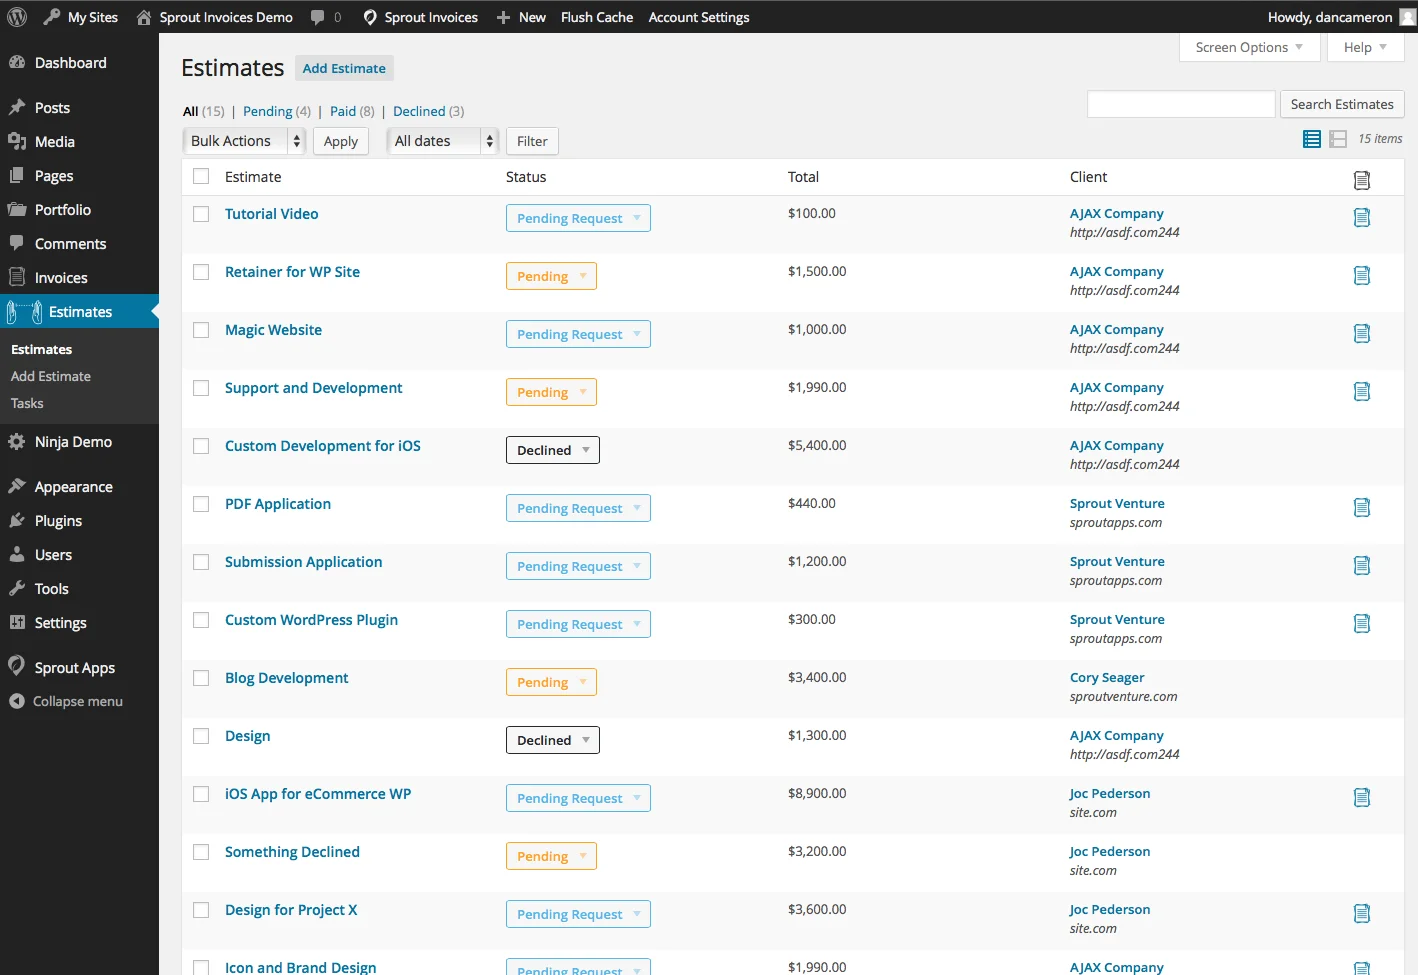Open the comments bubble in the top bar
Screen dimensions: 1418x975
click(x=318, y=16)
